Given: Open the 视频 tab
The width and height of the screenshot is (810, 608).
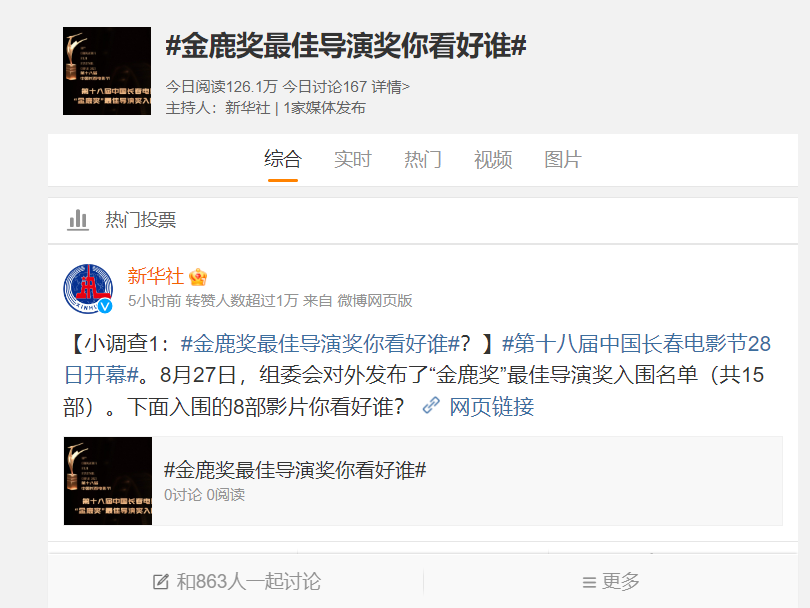Looking at the screenshot, I should pos(493,159).
